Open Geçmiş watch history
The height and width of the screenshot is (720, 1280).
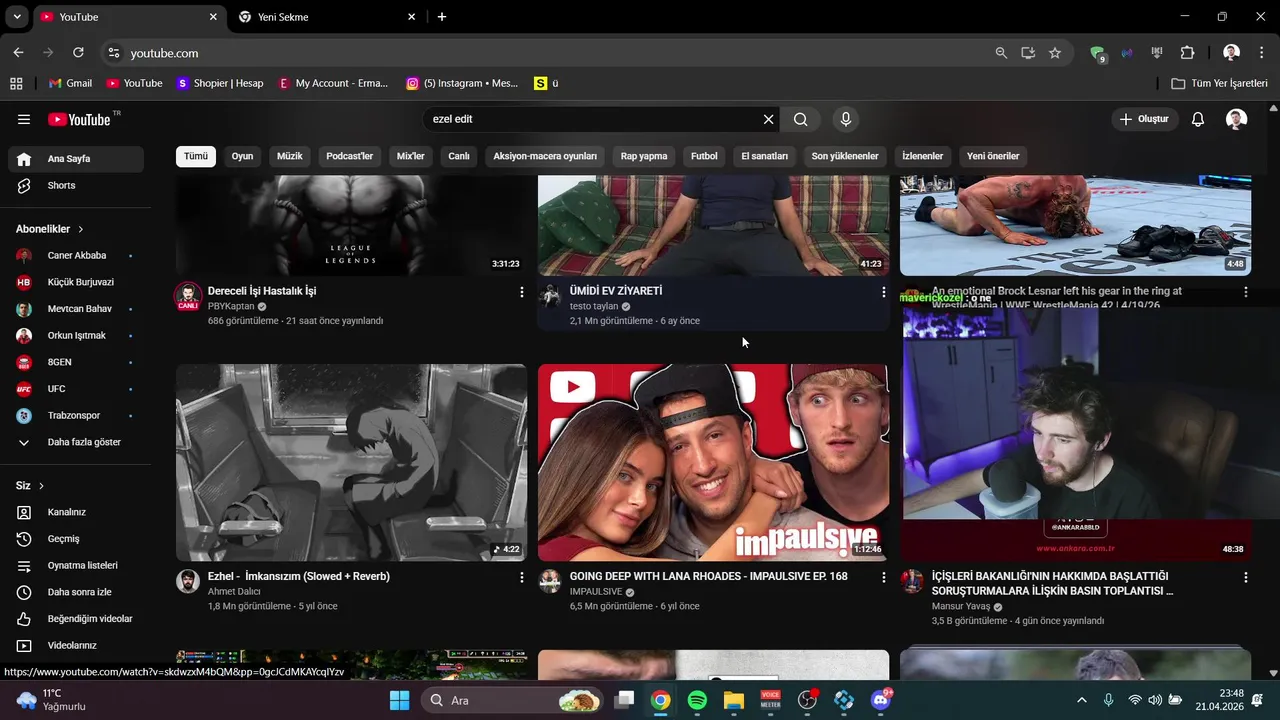click(76, 539)
